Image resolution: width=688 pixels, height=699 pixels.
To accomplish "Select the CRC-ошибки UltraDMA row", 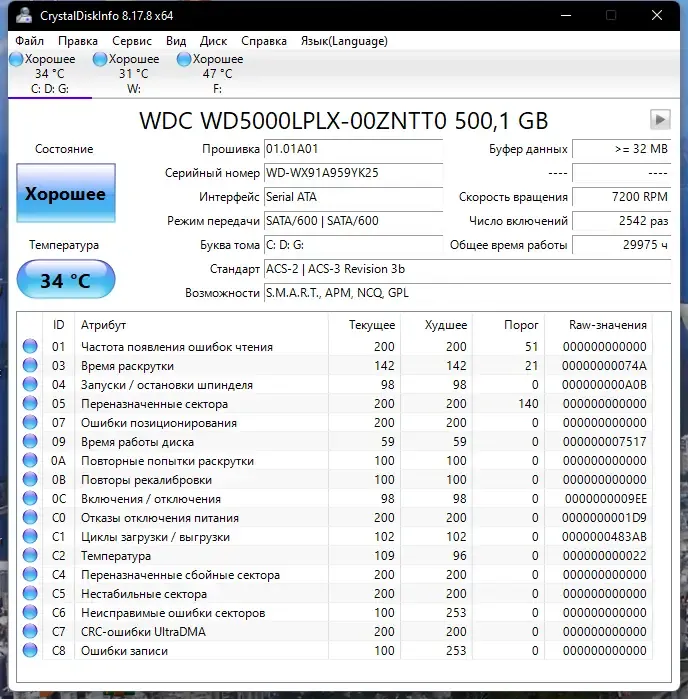I will click(334, 631).
